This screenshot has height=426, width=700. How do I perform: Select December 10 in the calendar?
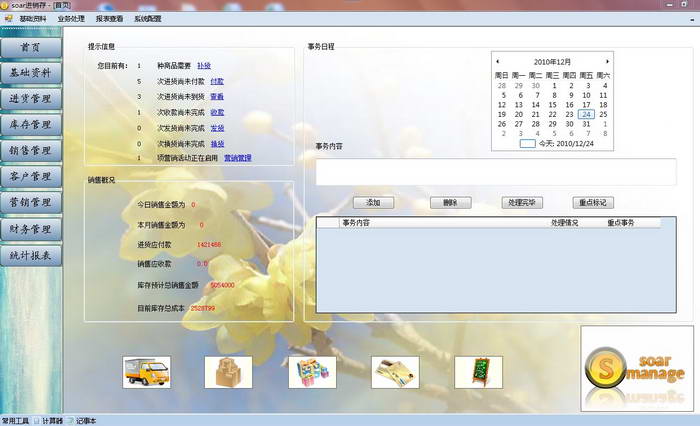pos(586,96)
